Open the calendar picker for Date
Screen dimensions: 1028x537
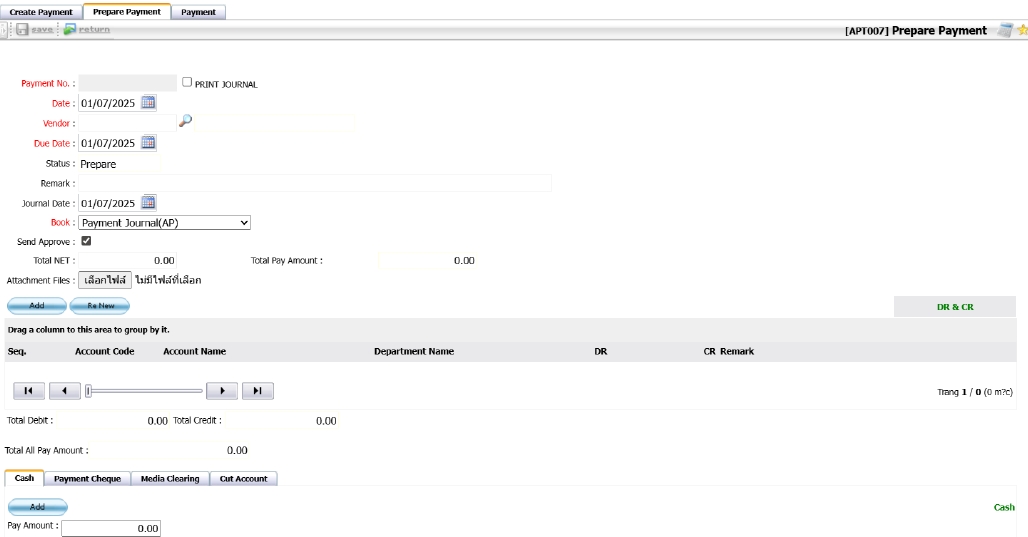coord(148,102)
